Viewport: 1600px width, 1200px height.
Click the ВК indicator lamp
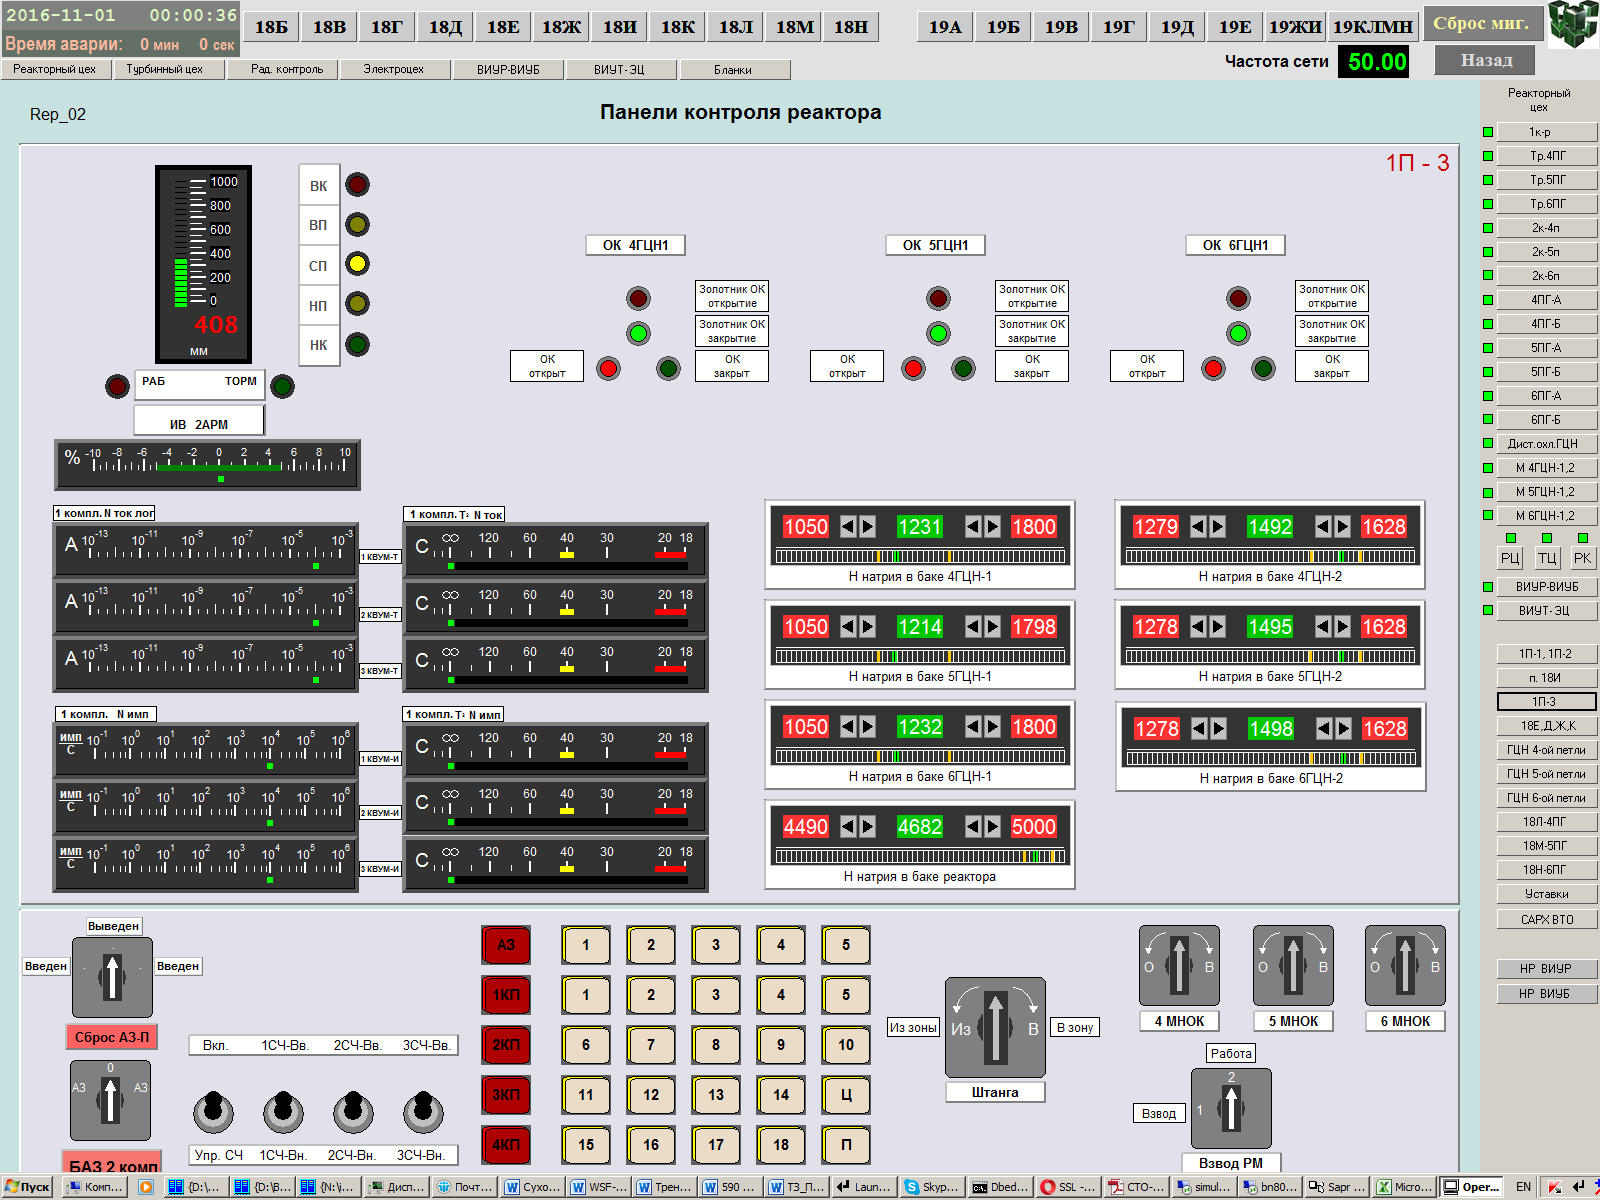[357, 185]
